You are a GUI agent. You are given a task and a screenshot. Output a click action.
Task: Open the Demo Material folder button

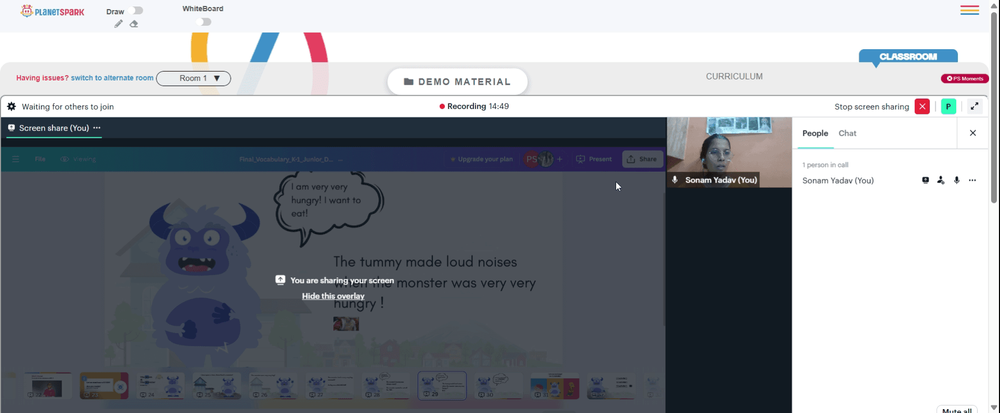pyautogui.click(x=457, y=82)
